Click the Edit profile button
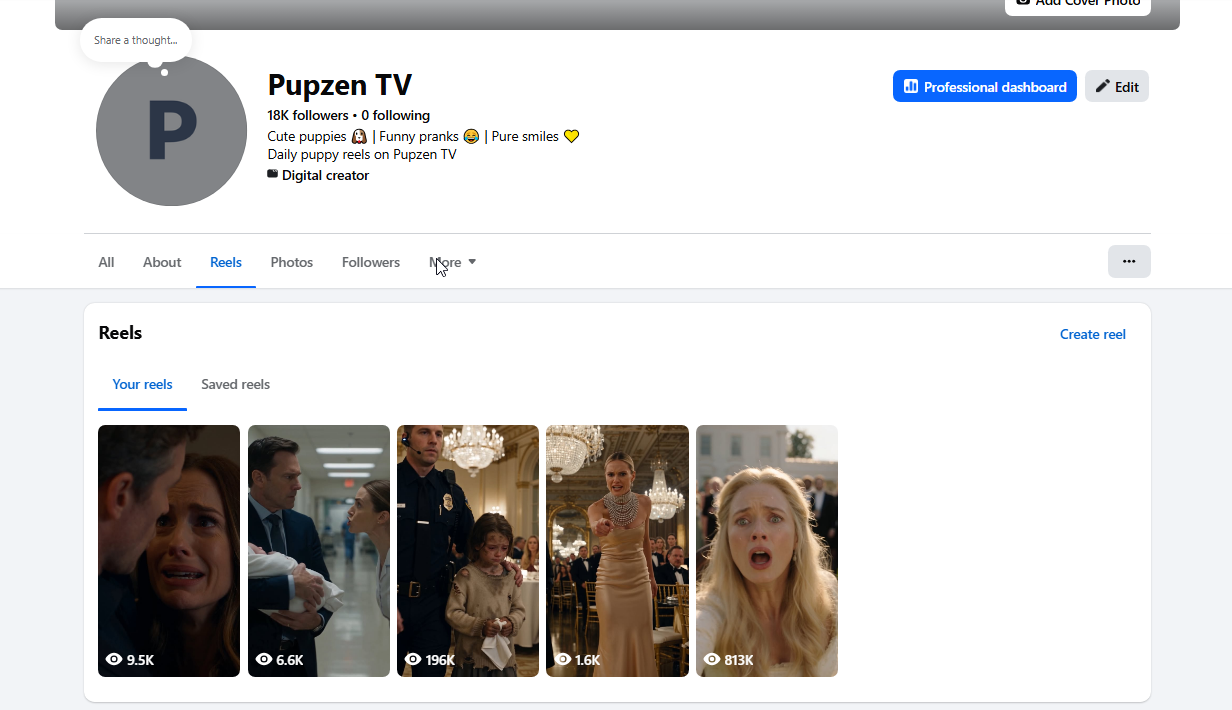Screen dimensions: 1232x710 pyautogui.click(x=1116, y=86)
